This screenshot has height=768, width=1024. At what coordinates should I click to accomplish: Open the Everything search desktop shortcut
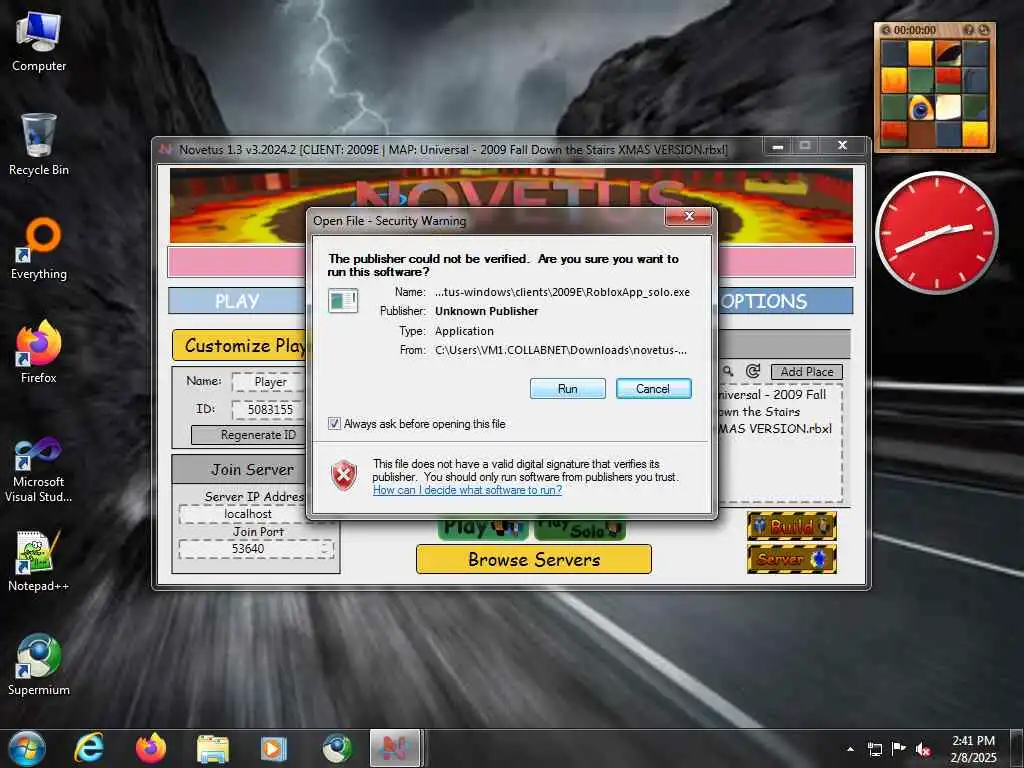[39, 249]
